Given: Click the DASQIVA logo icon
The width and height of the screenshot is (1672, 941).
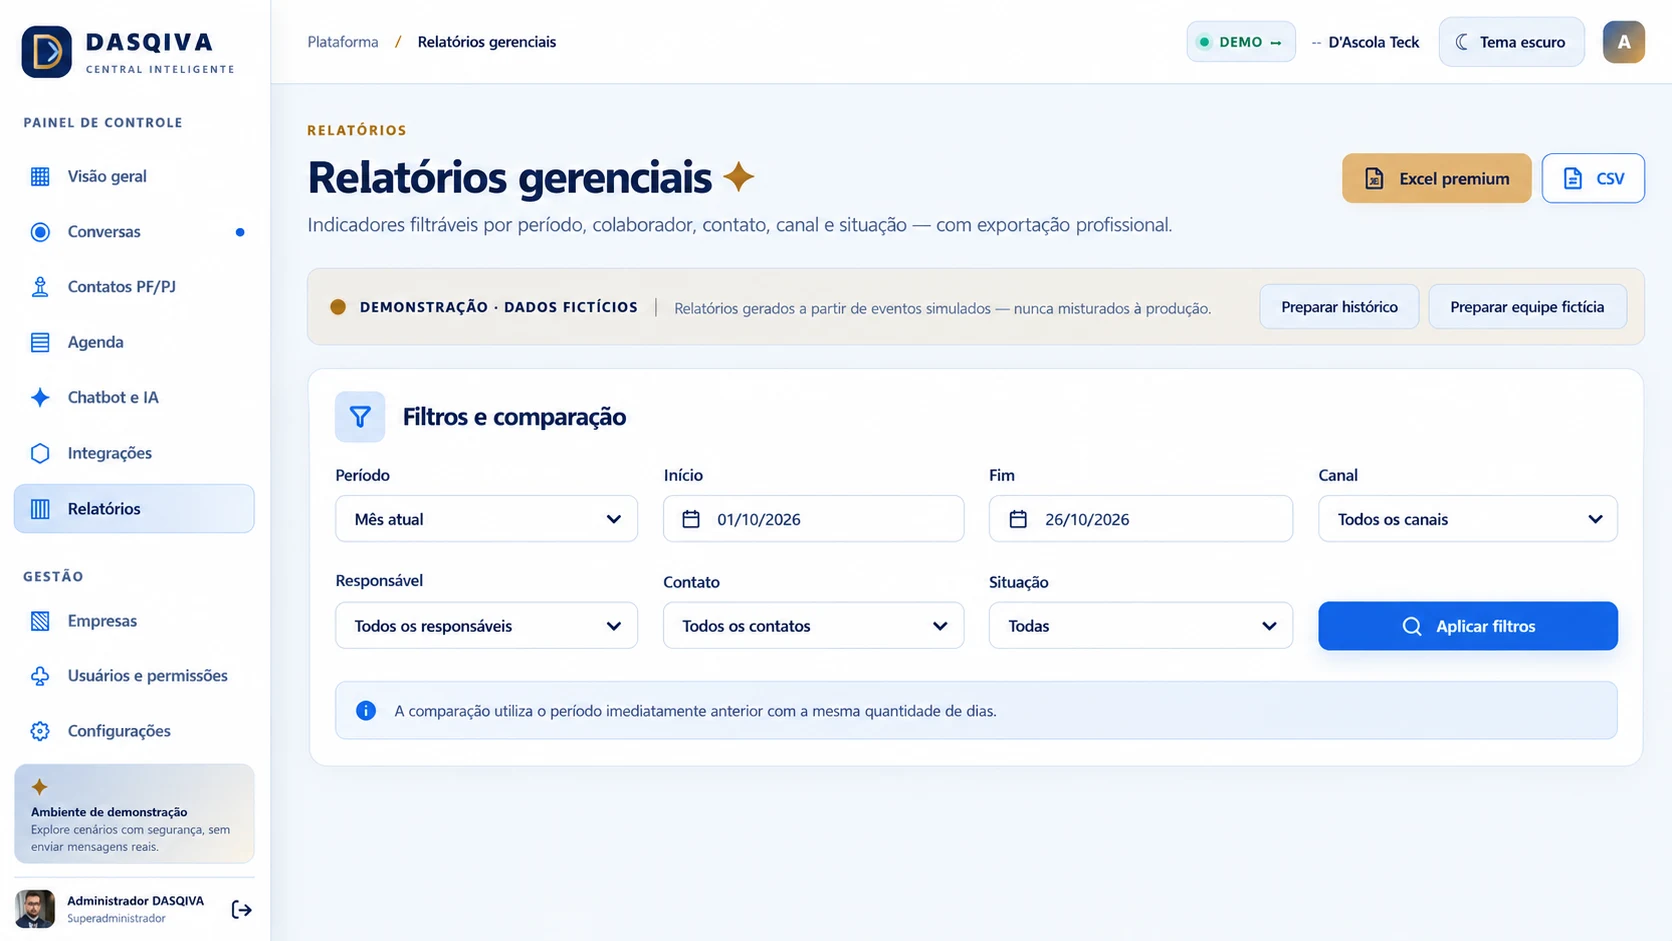Looking at the screenshot, I should (46, 51).
